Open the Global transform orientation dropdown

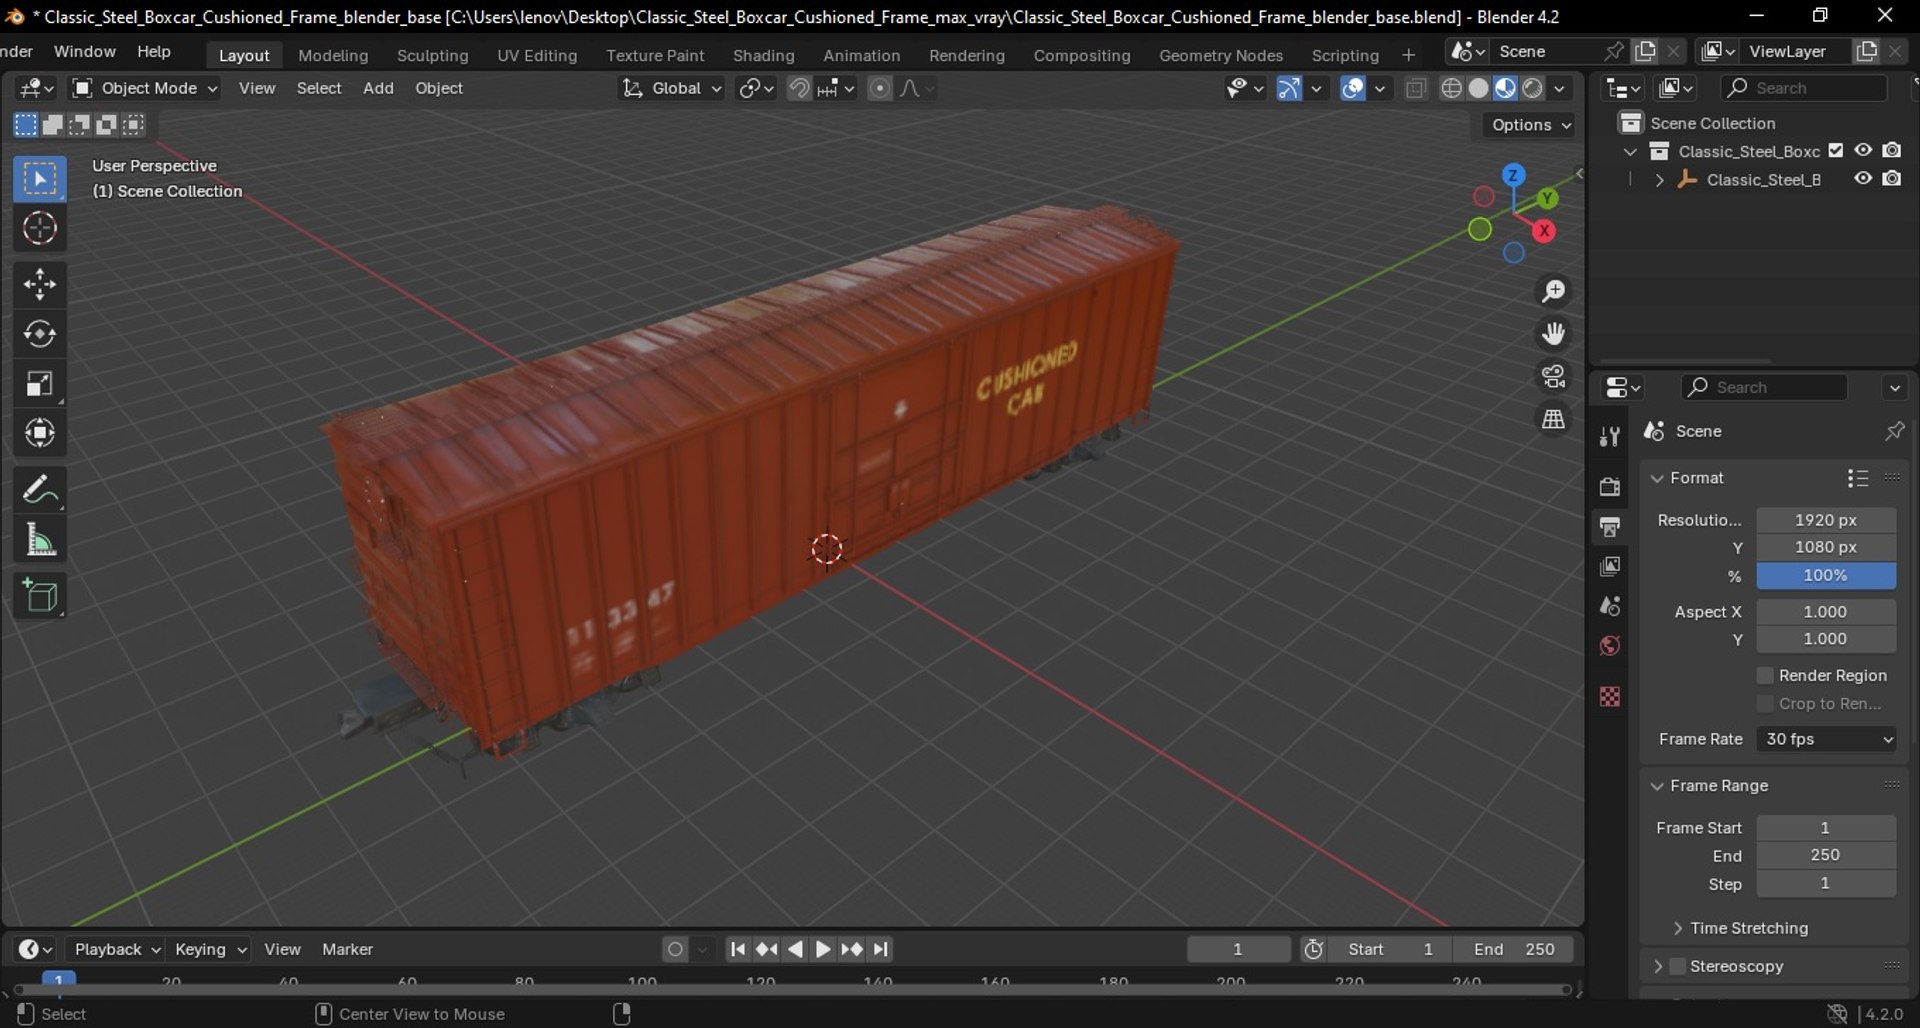[x=671, y=89]
